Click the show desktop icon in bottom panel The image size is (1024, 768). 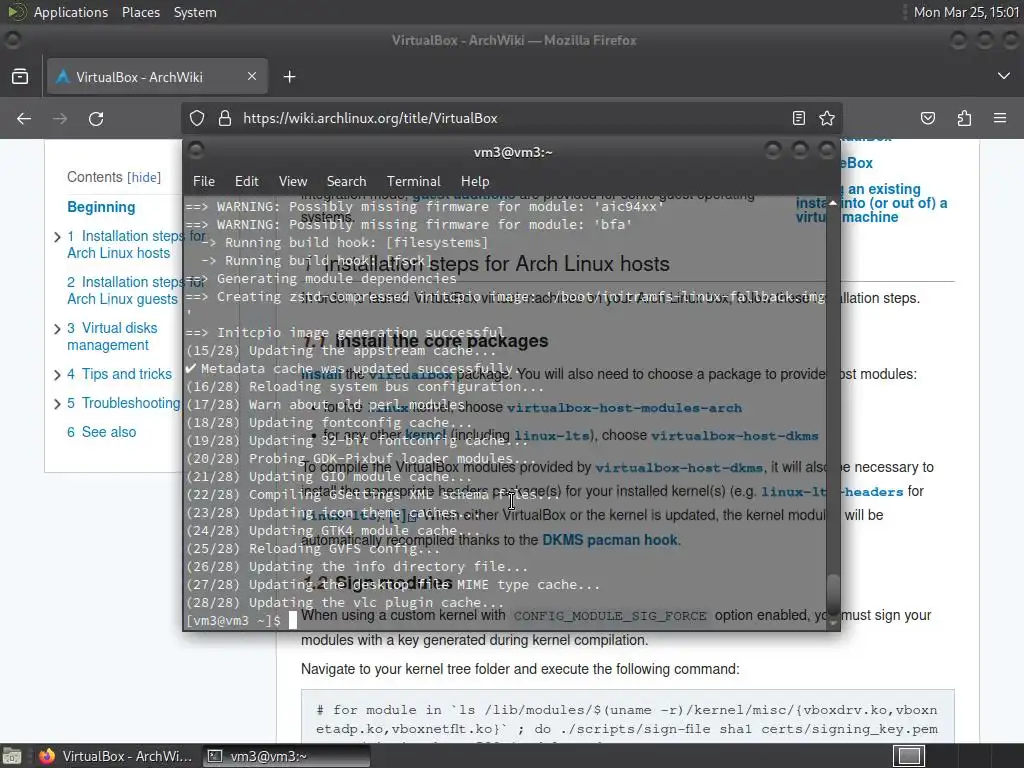pyautogui.click(x=11, y=756)
